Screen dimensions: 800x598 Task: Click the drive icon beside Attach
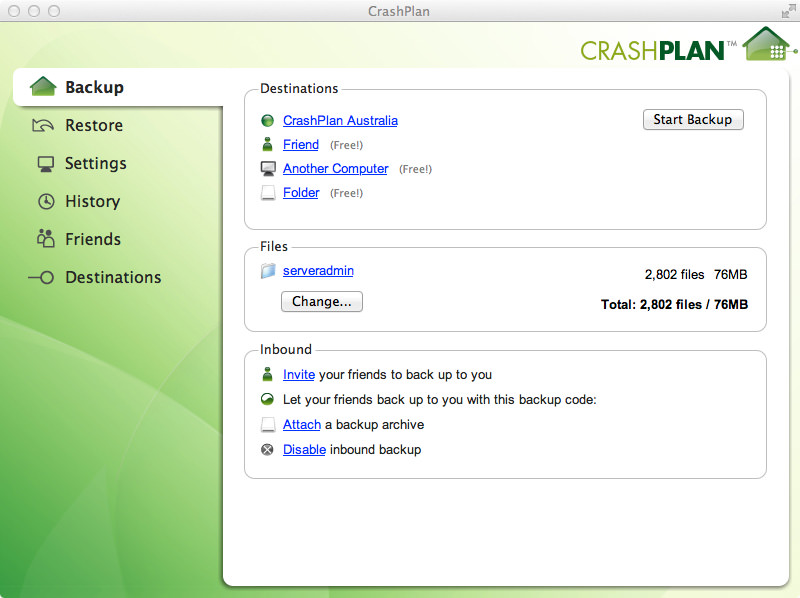[x=268, y=425]
